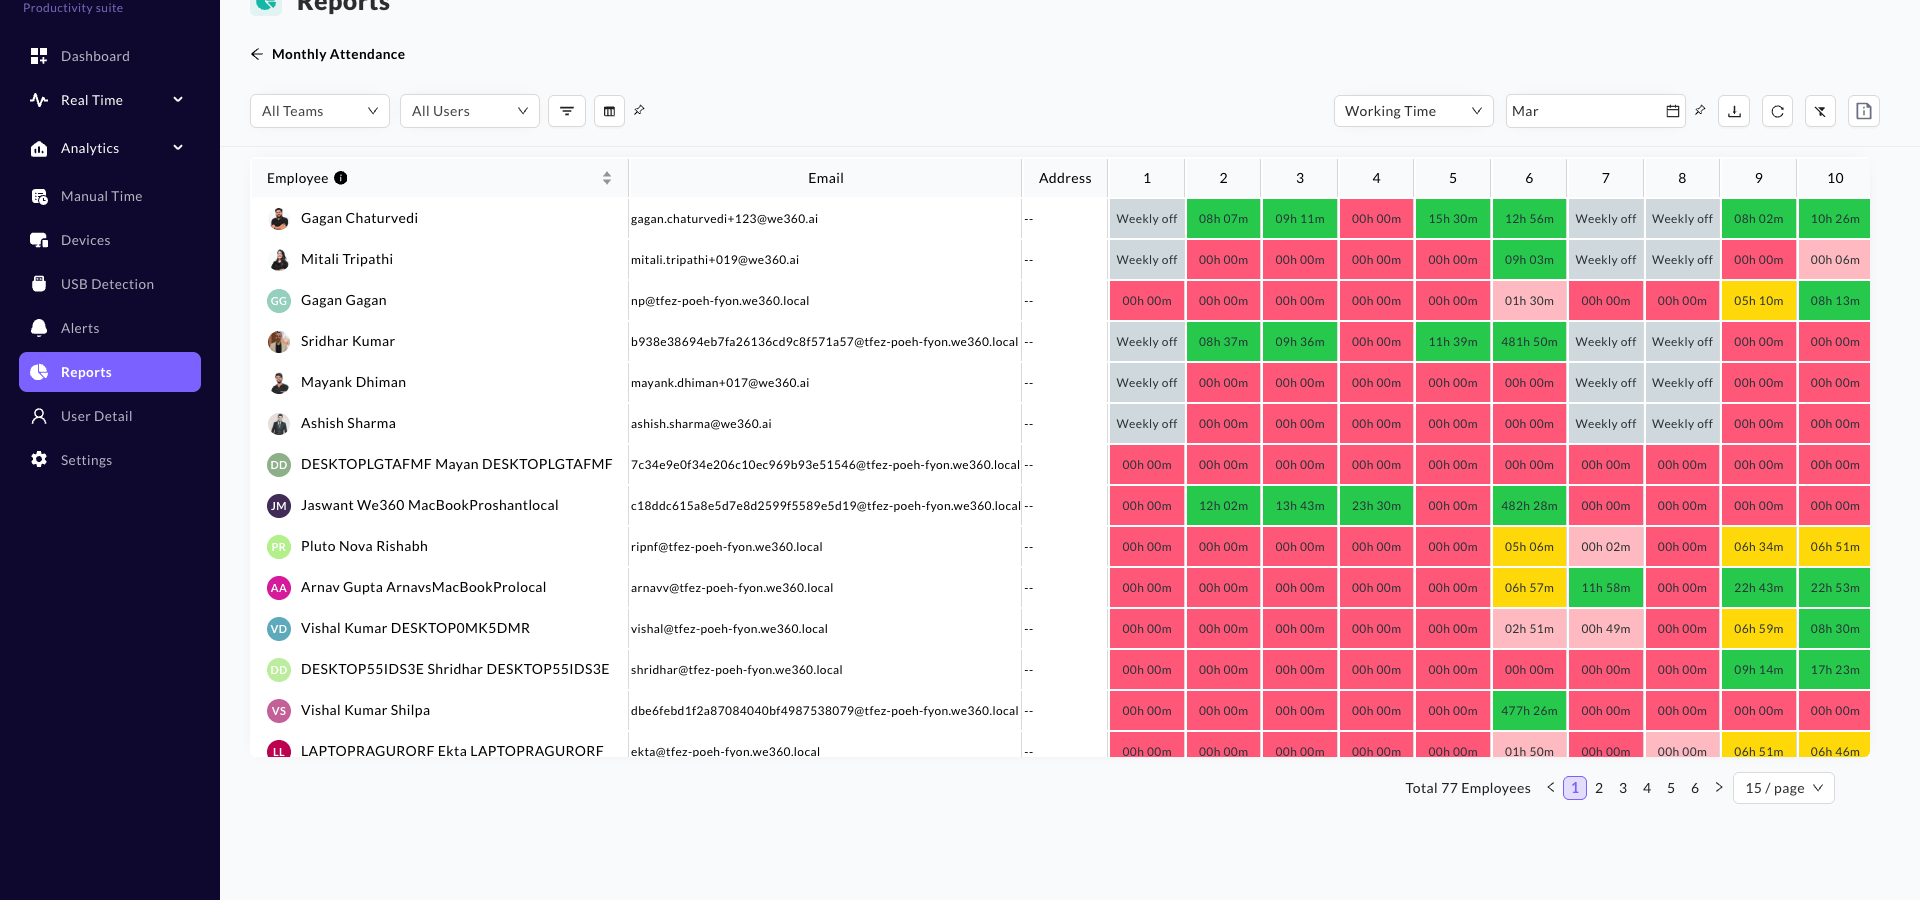Expand the Analytics menu
Image resolution: width=1920 pixels, height=900 pixels.
tap(110, 148)
